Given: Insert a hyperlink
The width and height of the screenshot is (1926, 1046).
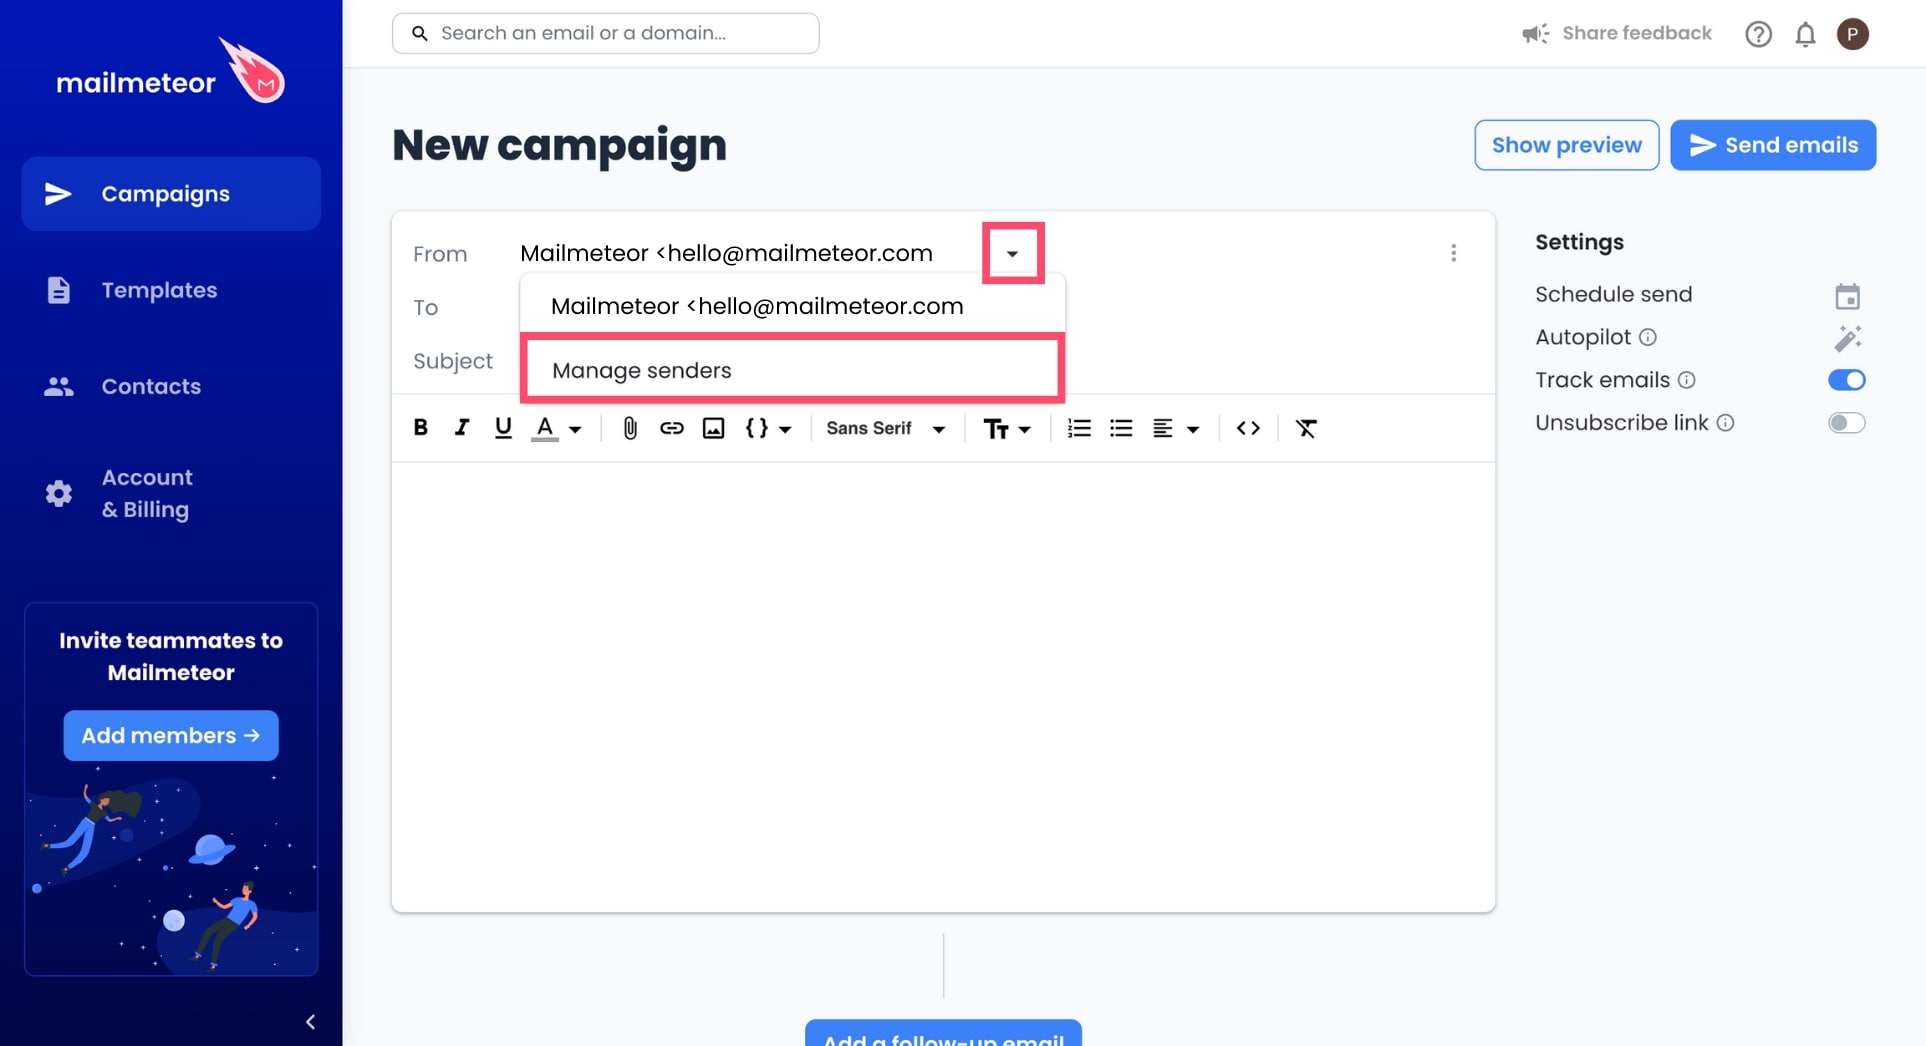Looking at the screenshot, I should [672, 428].
